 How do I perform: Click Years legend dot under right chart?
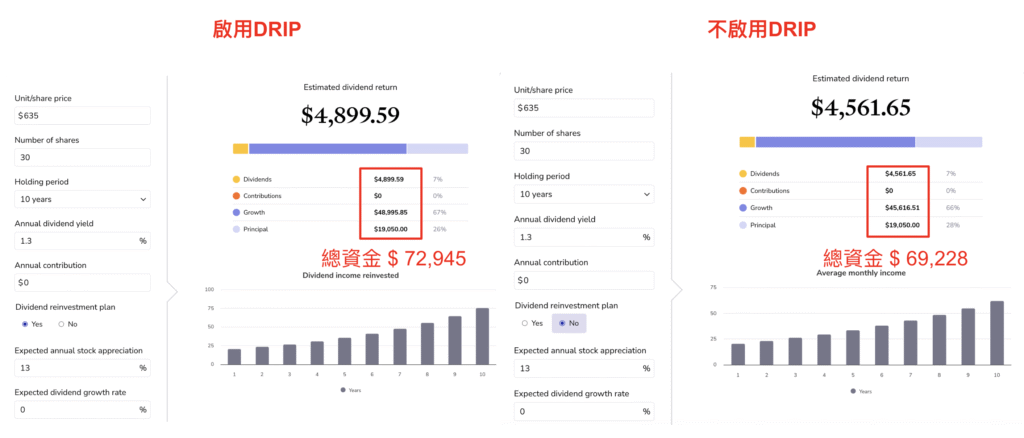pos(853,391)
